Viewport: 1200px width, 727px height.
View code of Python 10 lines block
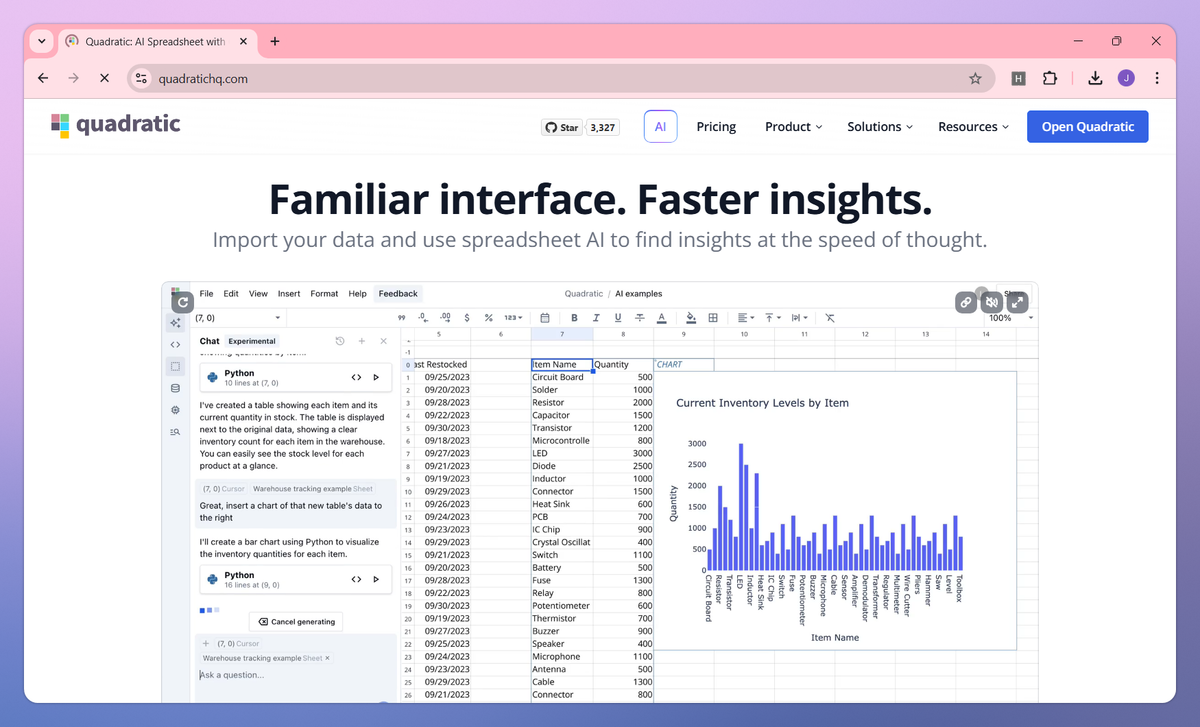356,377
